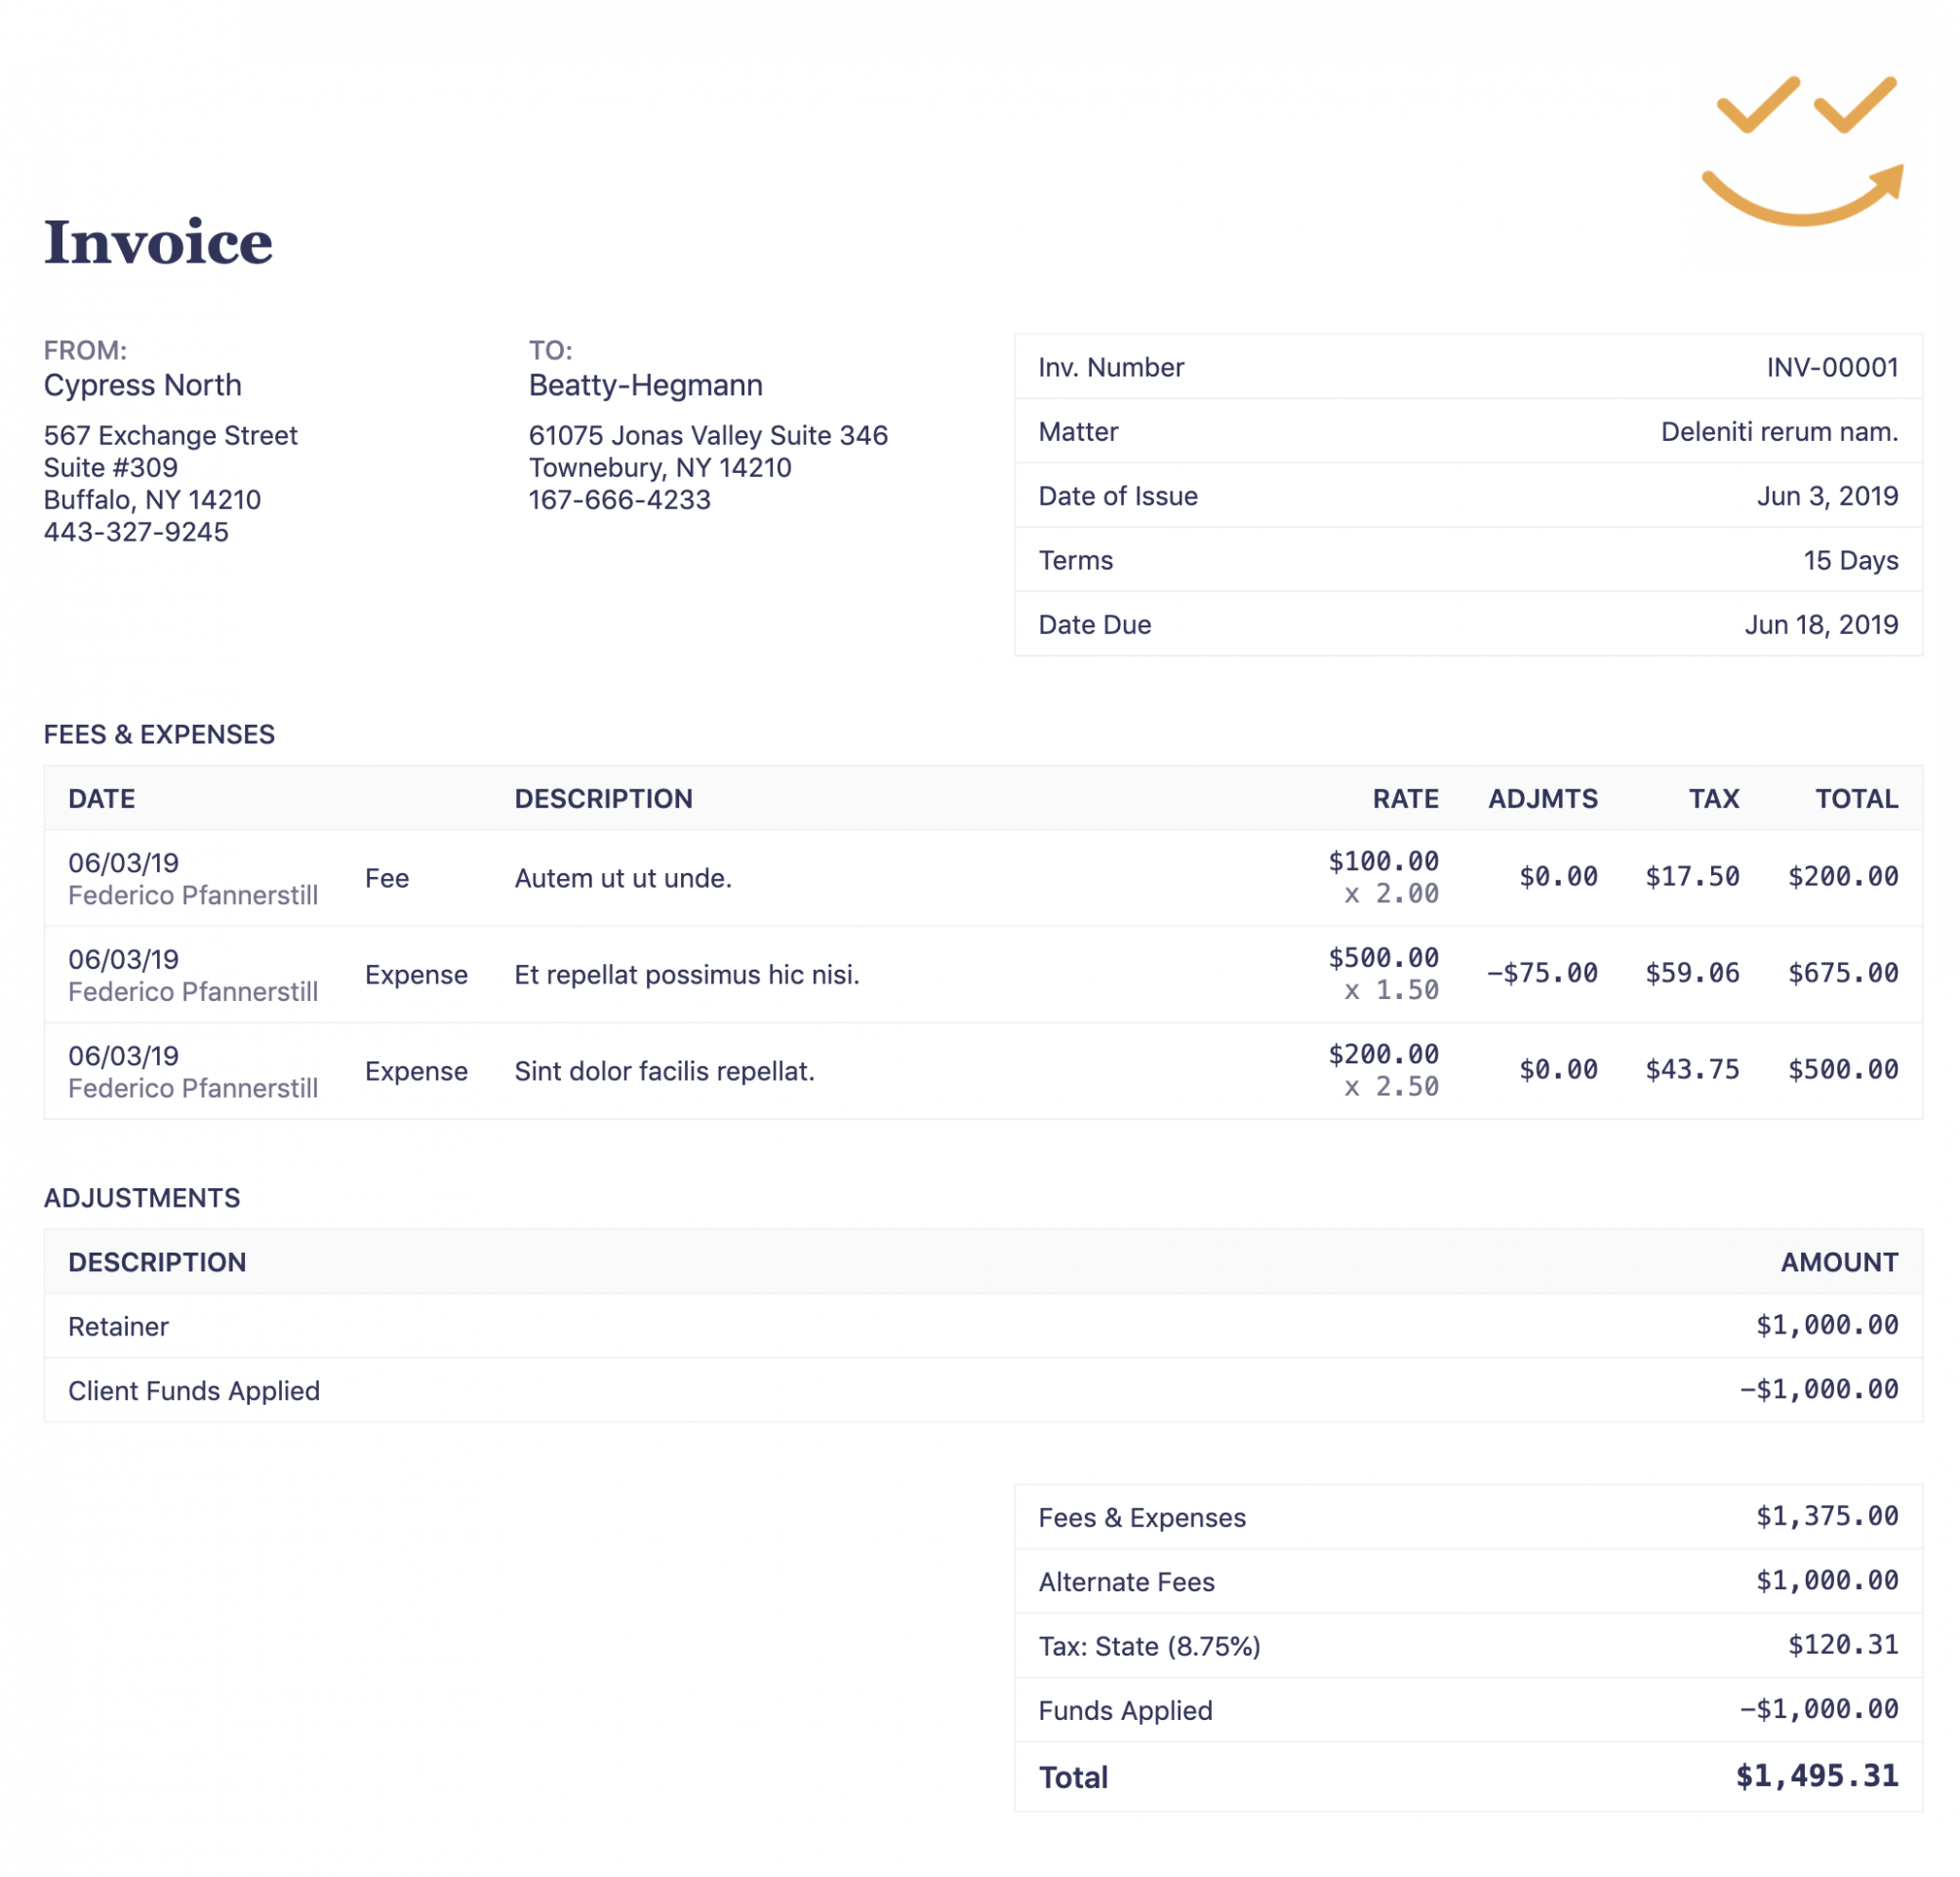Click the $200.00 rate value
The image size is (1960, 1877).
[1383, 1054]
